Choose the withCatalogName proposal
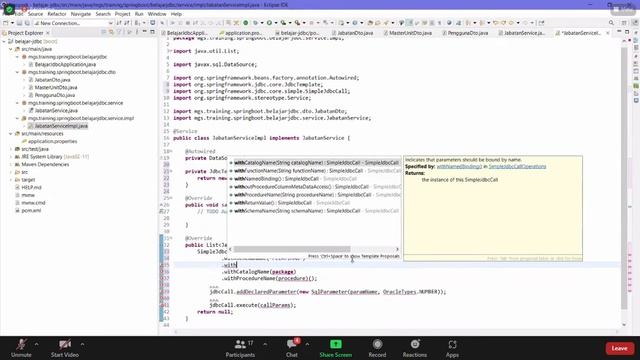Viewport: 640px width, 360px height. [314, 163]
